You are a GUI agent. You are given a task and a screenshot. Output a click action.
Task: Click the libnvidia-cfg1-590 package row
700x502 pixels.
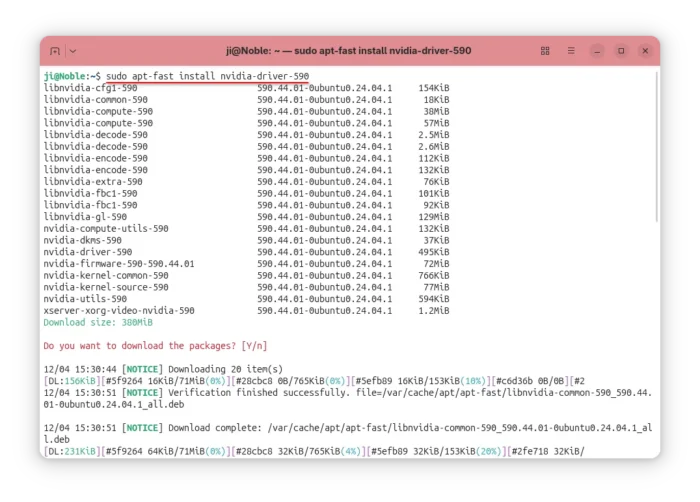pyautogui.click(x=90, y=88)
